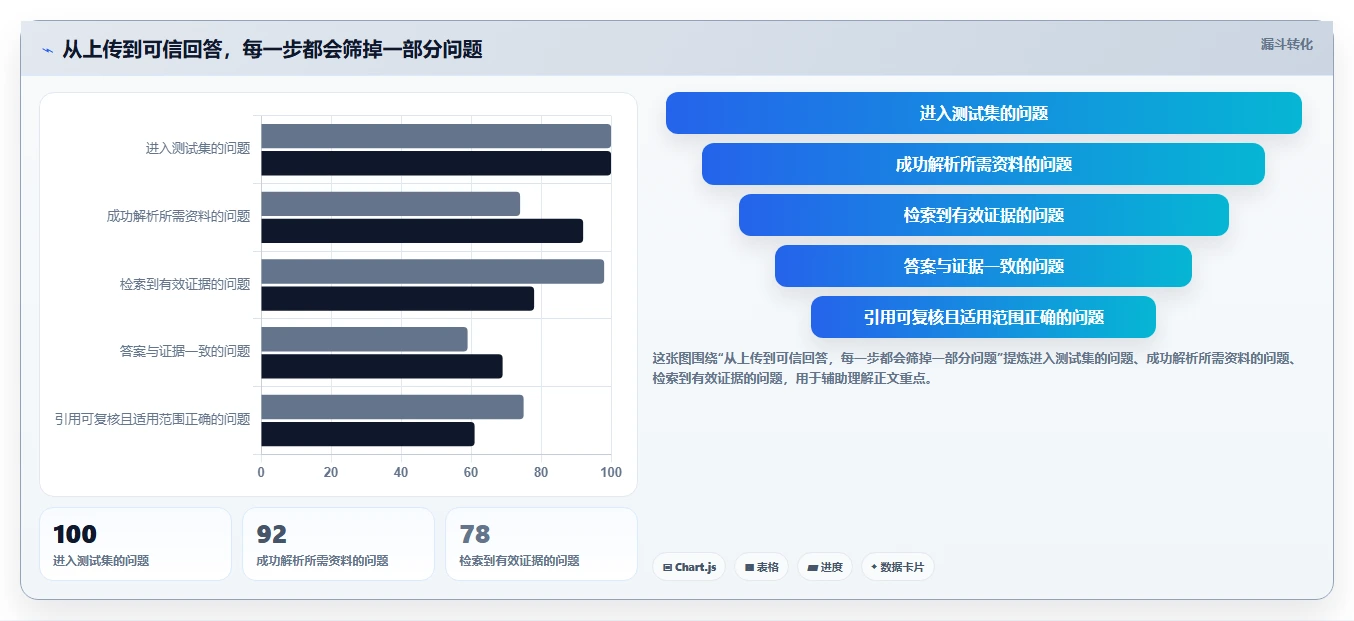Viewport: 1354px width, 621px height.
Task: Click the chart axis label 答案与证据一致的问题
Action: [x=185, y=351]
